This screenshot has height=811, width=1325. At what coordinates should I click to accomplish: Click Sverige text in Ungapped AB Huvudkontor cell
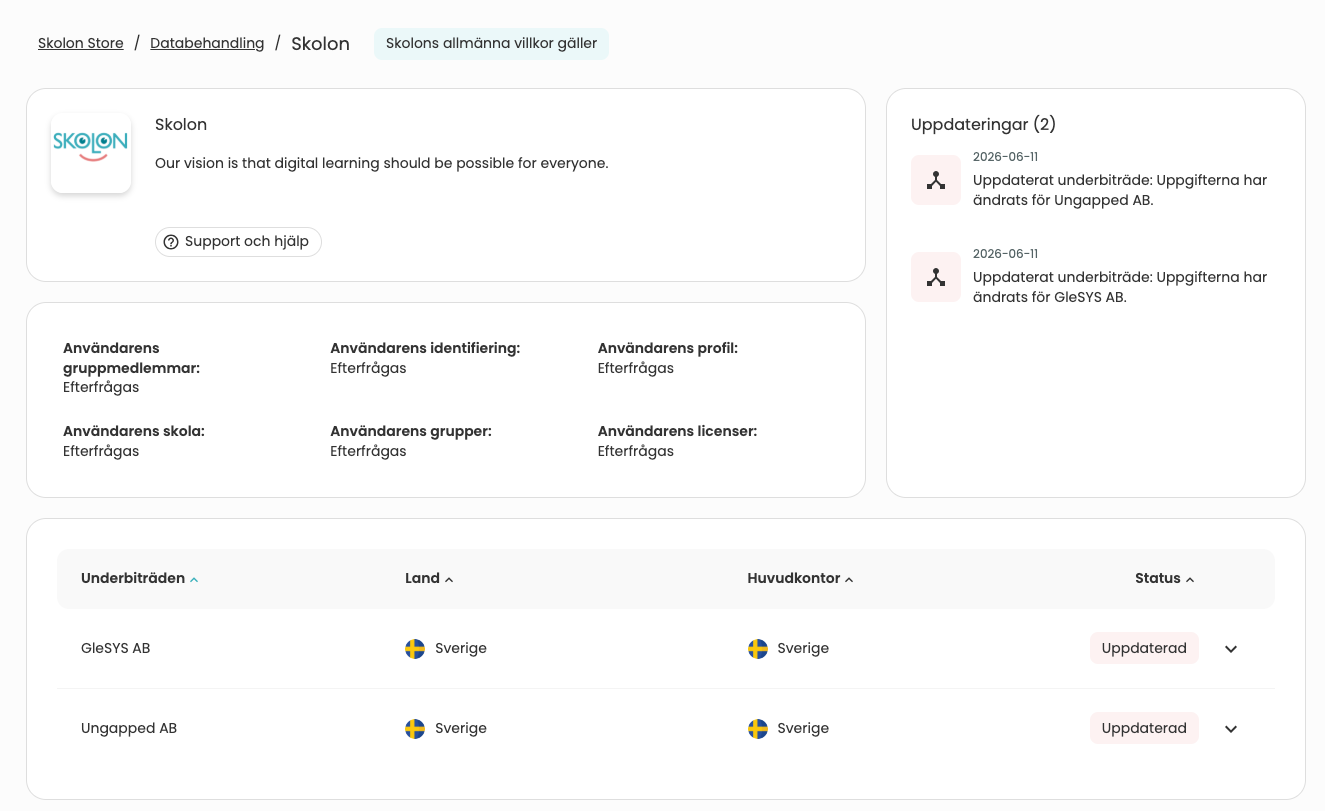tap(803, 728)
